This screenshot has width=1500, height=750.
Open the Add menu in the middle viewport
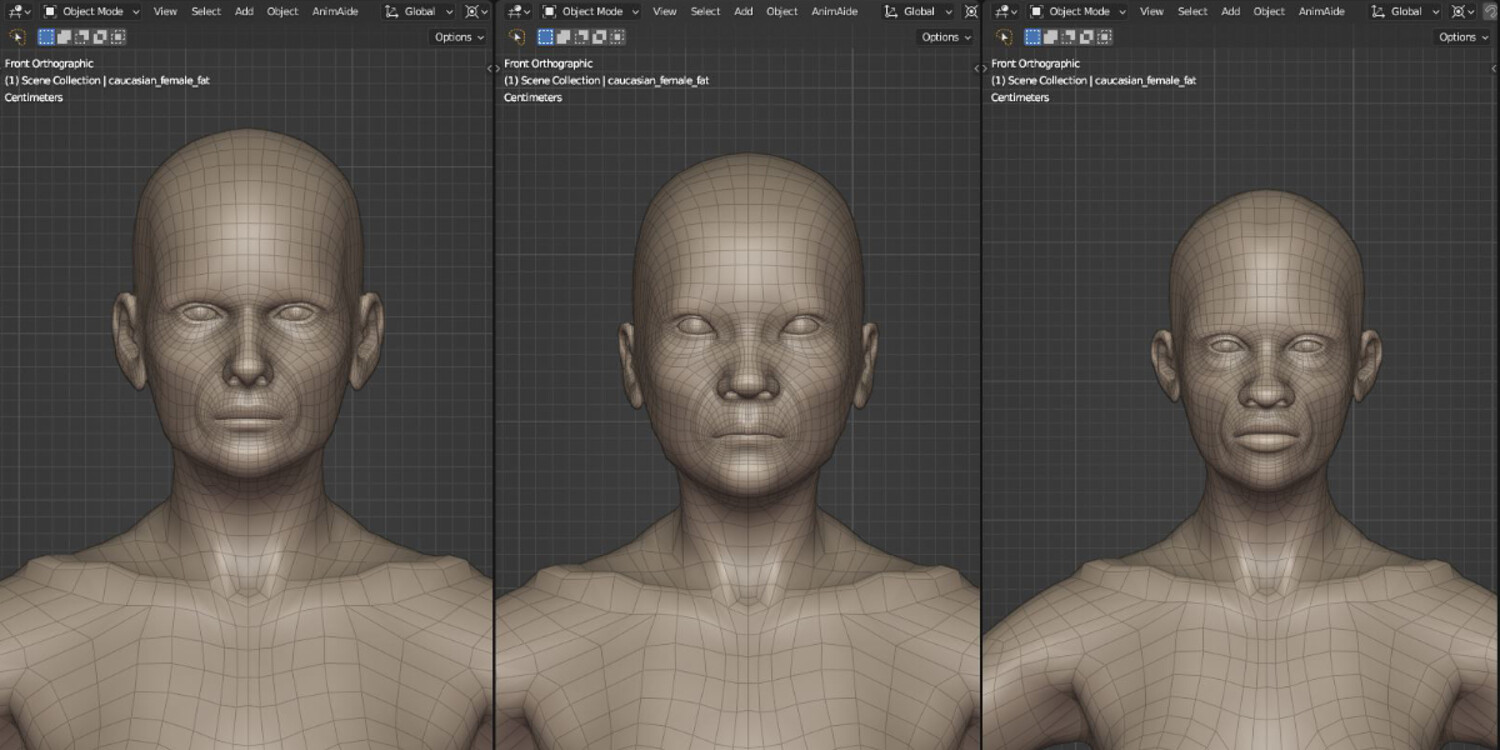743,12
